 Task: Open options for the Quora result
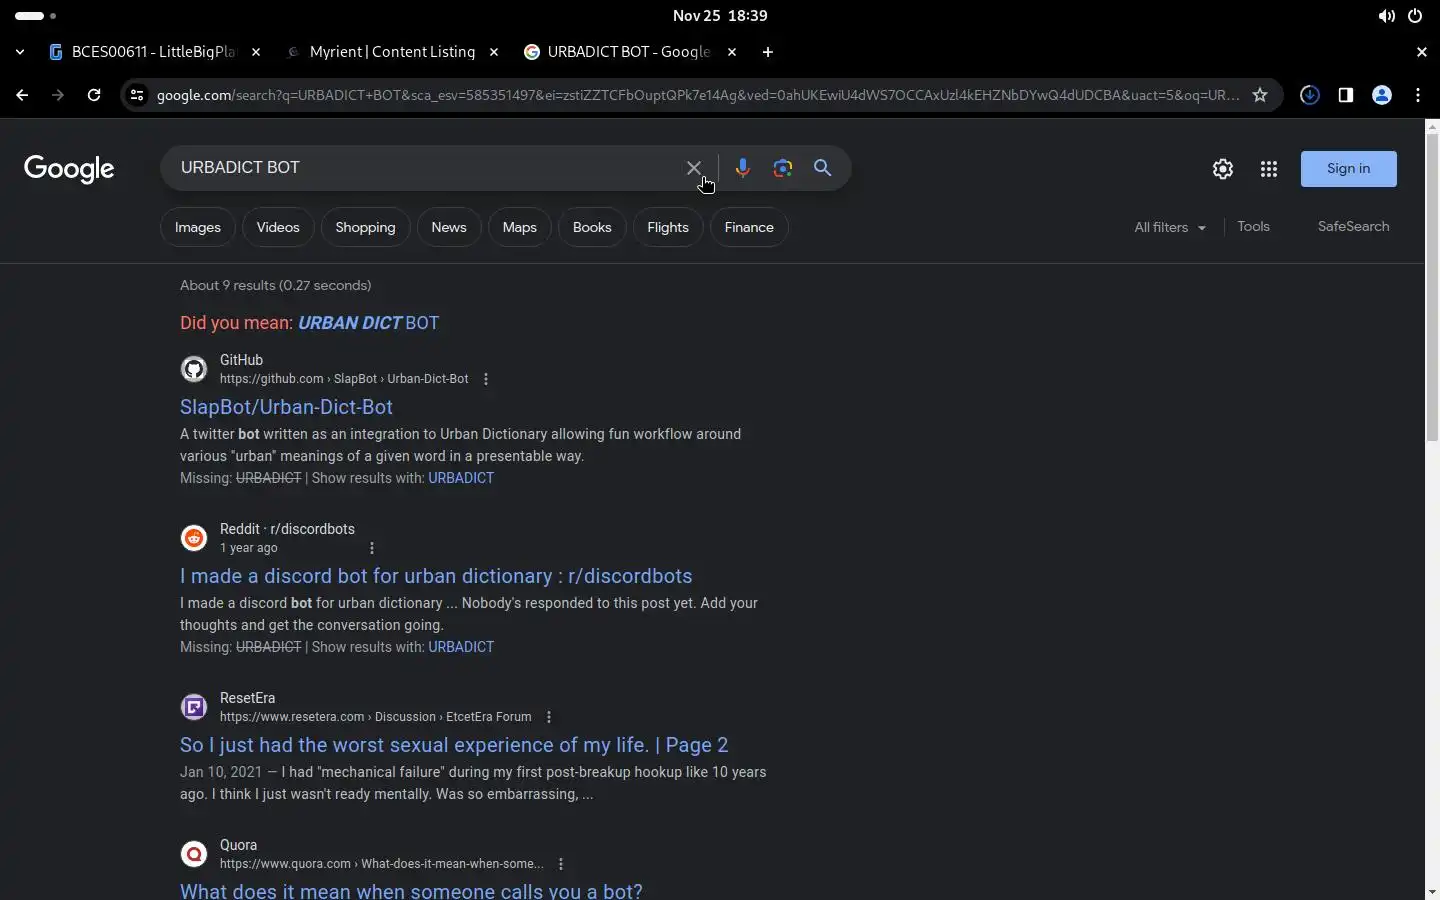coord(561,864)
